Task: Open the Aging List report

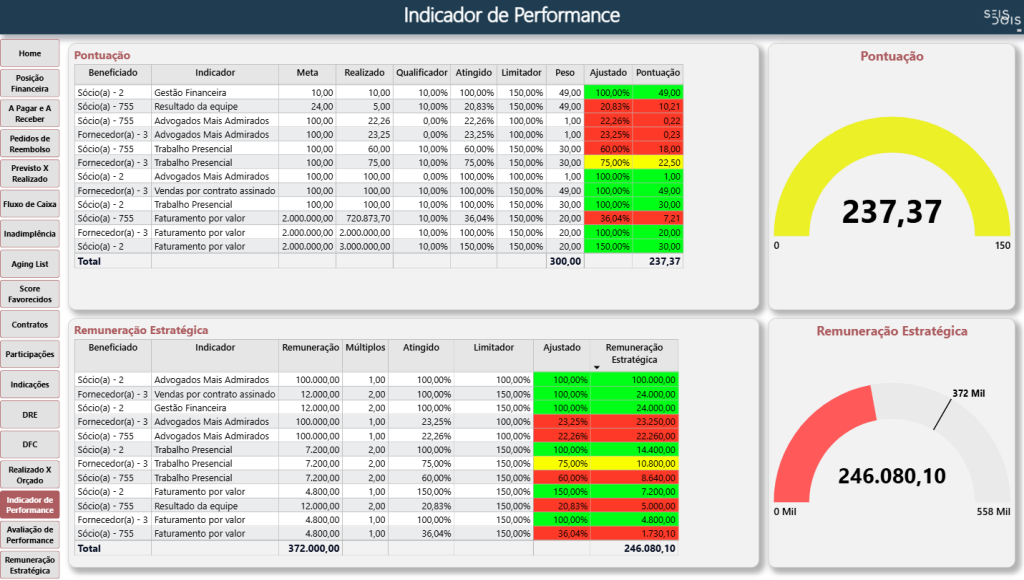Action: [x=30, y=264]
